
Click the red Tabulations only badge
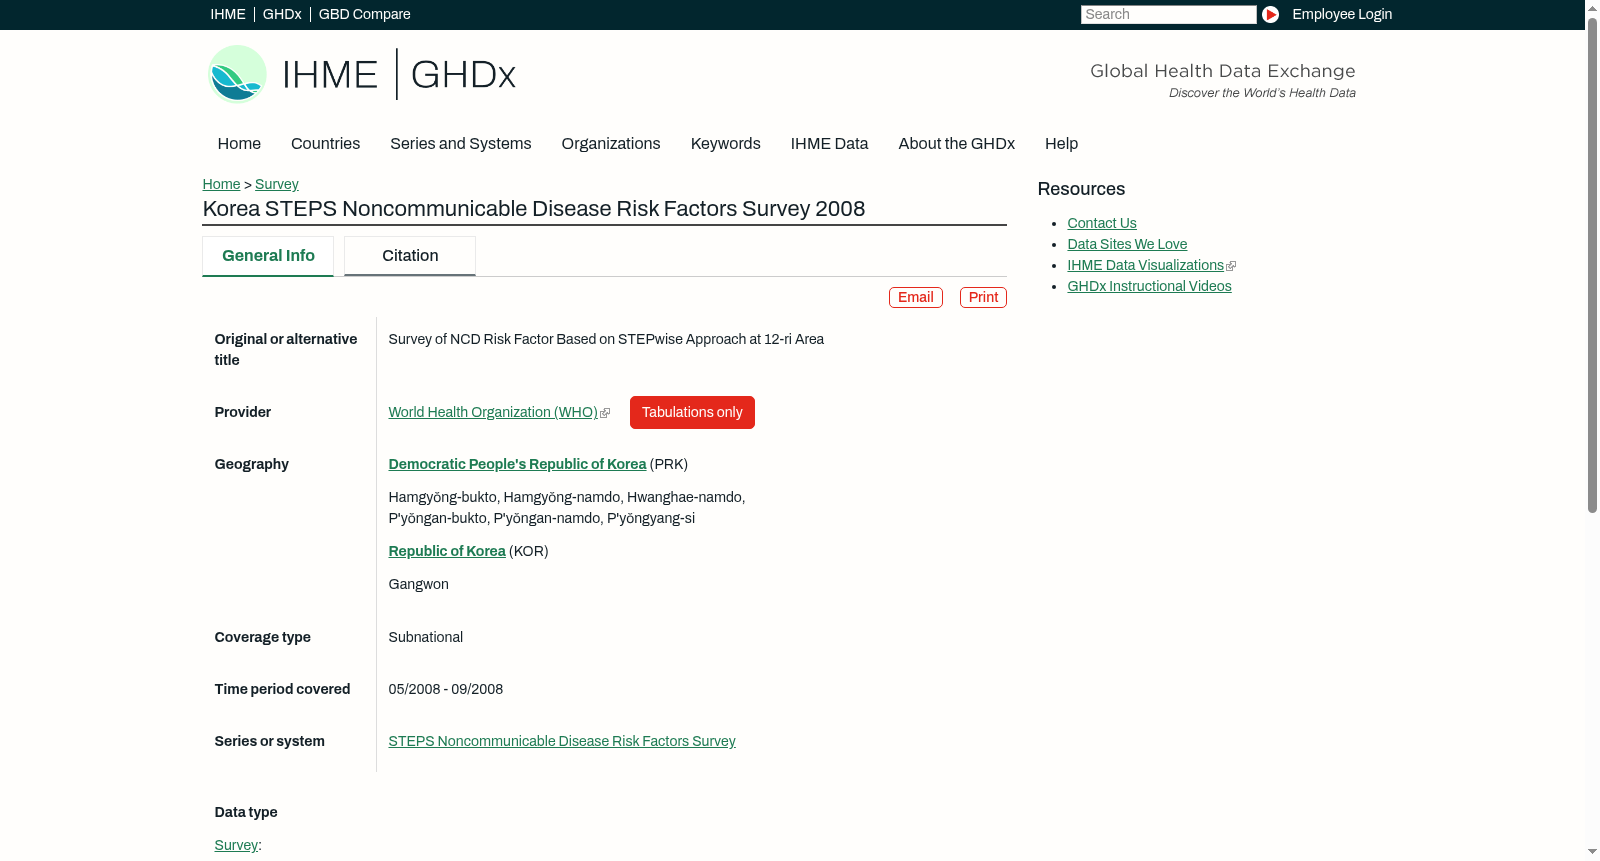(692, 413)
